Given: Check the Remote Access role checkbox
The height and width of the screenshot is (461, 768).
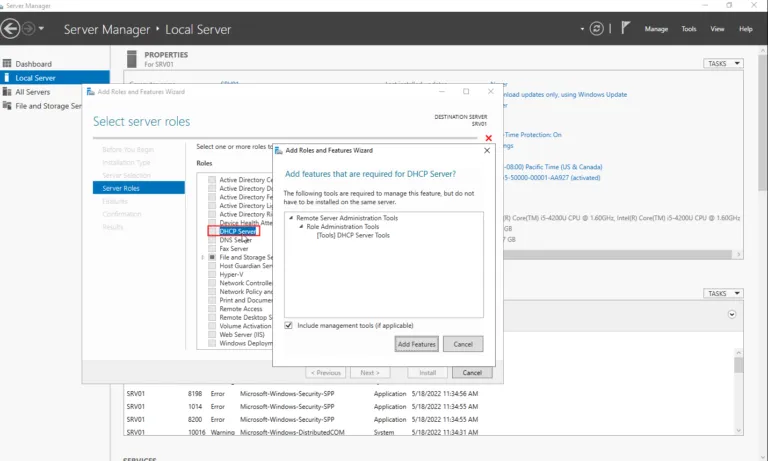Looking at the screenshot, I should 212,309.
